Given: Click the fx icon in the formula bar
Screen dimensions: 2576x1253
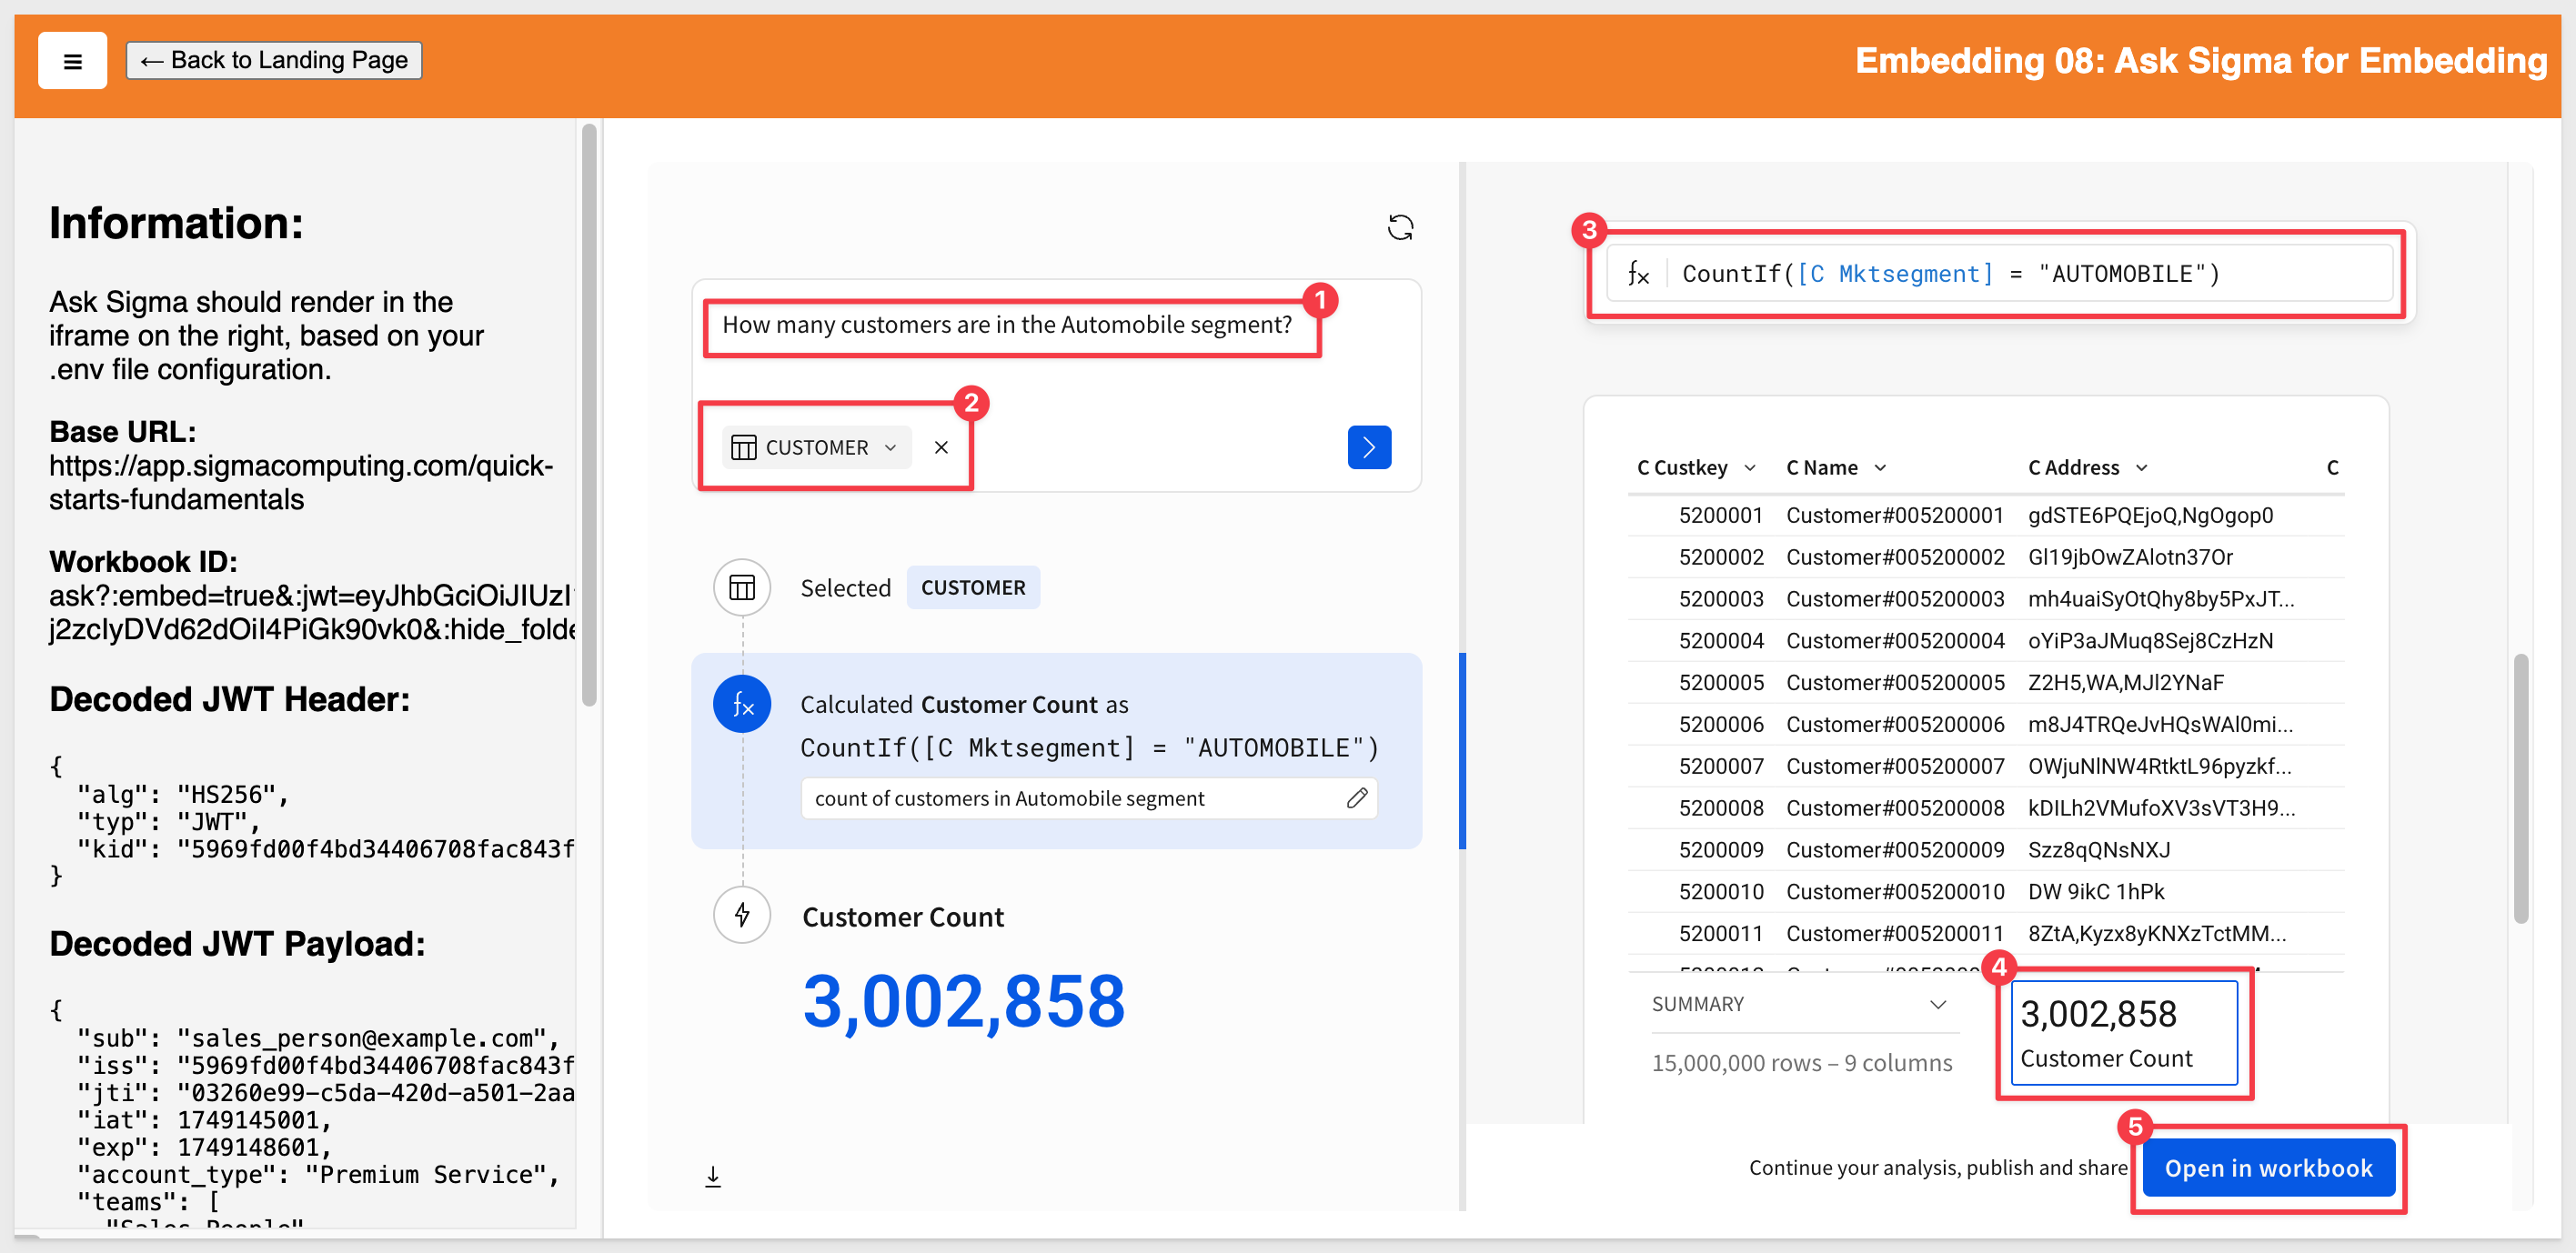Looking at the screenshot, I should tap(1638, 273).
